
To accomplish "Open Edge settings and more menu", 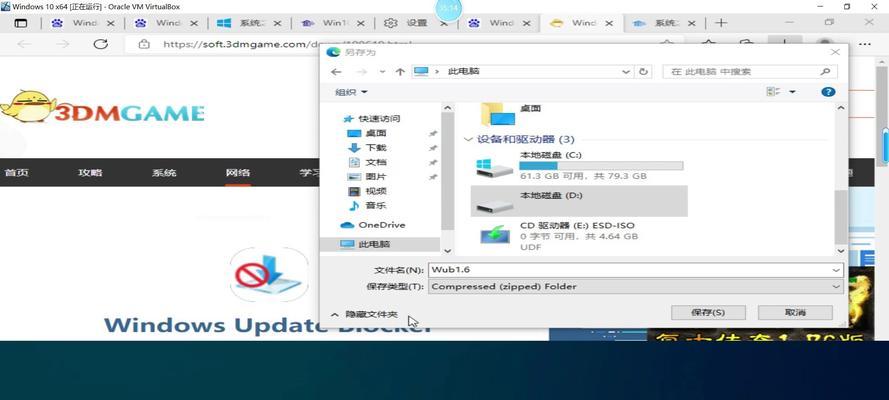I will tap(864, 44).
